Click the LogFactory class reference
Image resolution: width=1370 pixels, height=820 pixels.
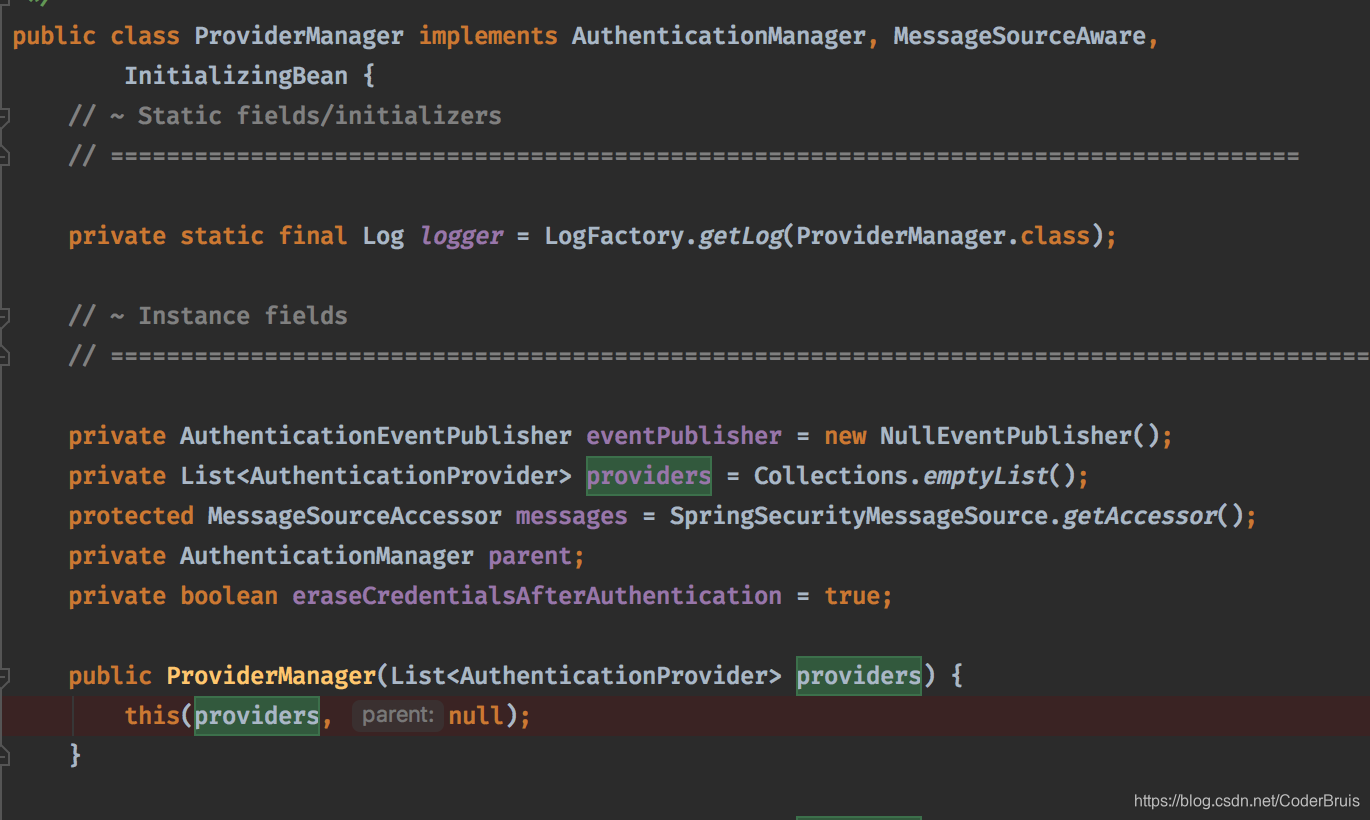point(614,236)
